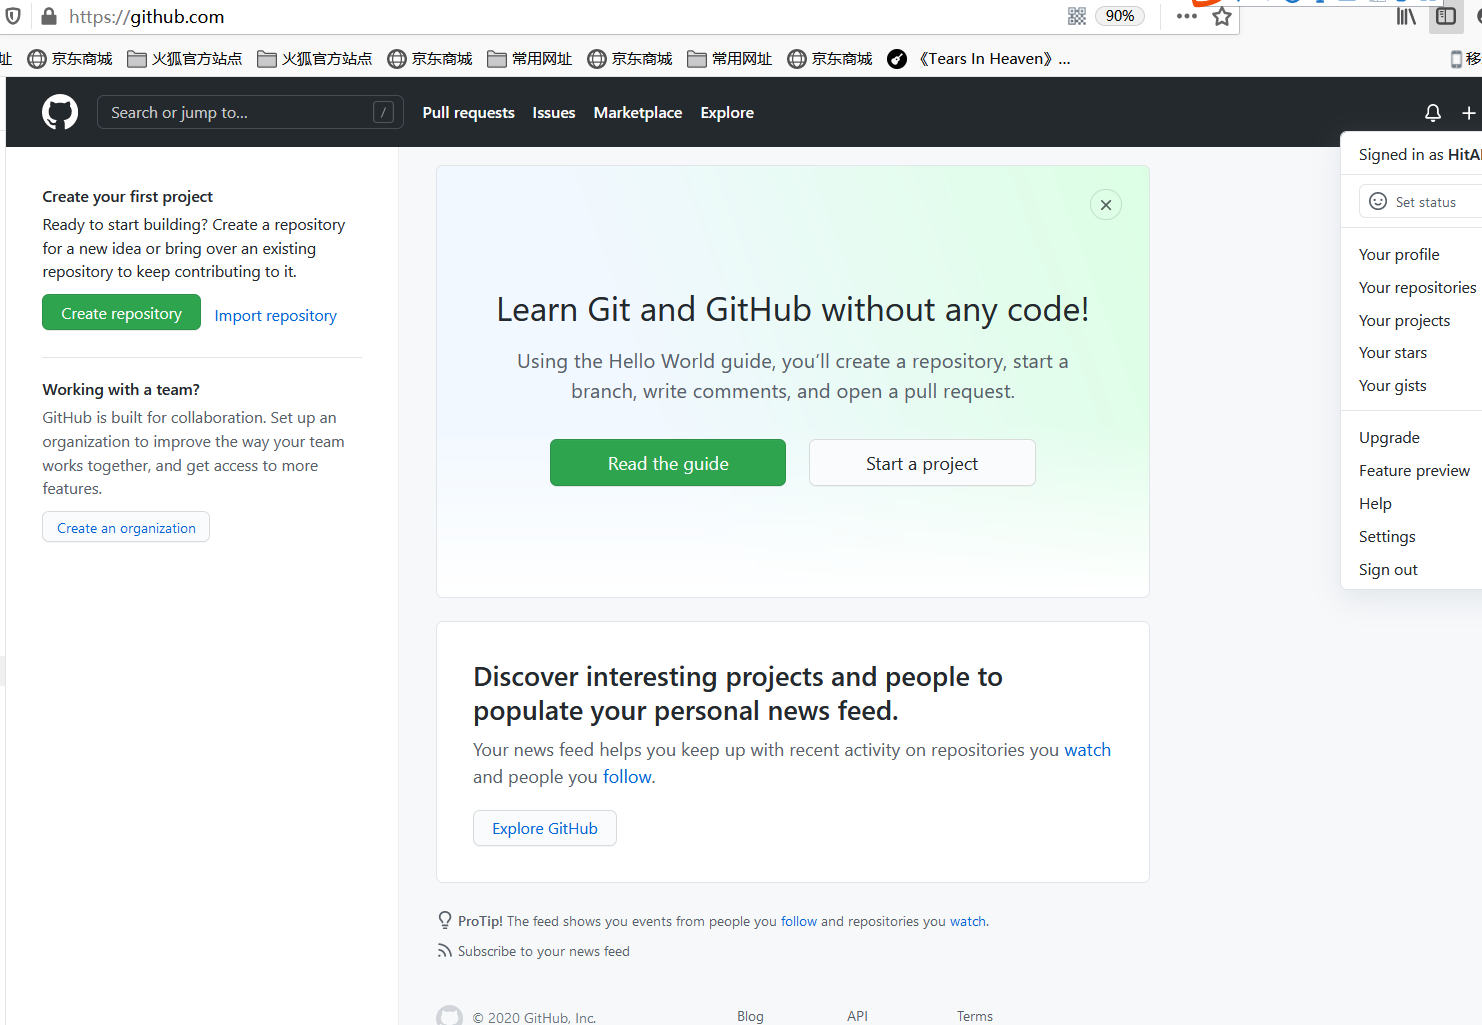
Task: Select Settings from the account dropdown
Action: [x=1386, y=536]
